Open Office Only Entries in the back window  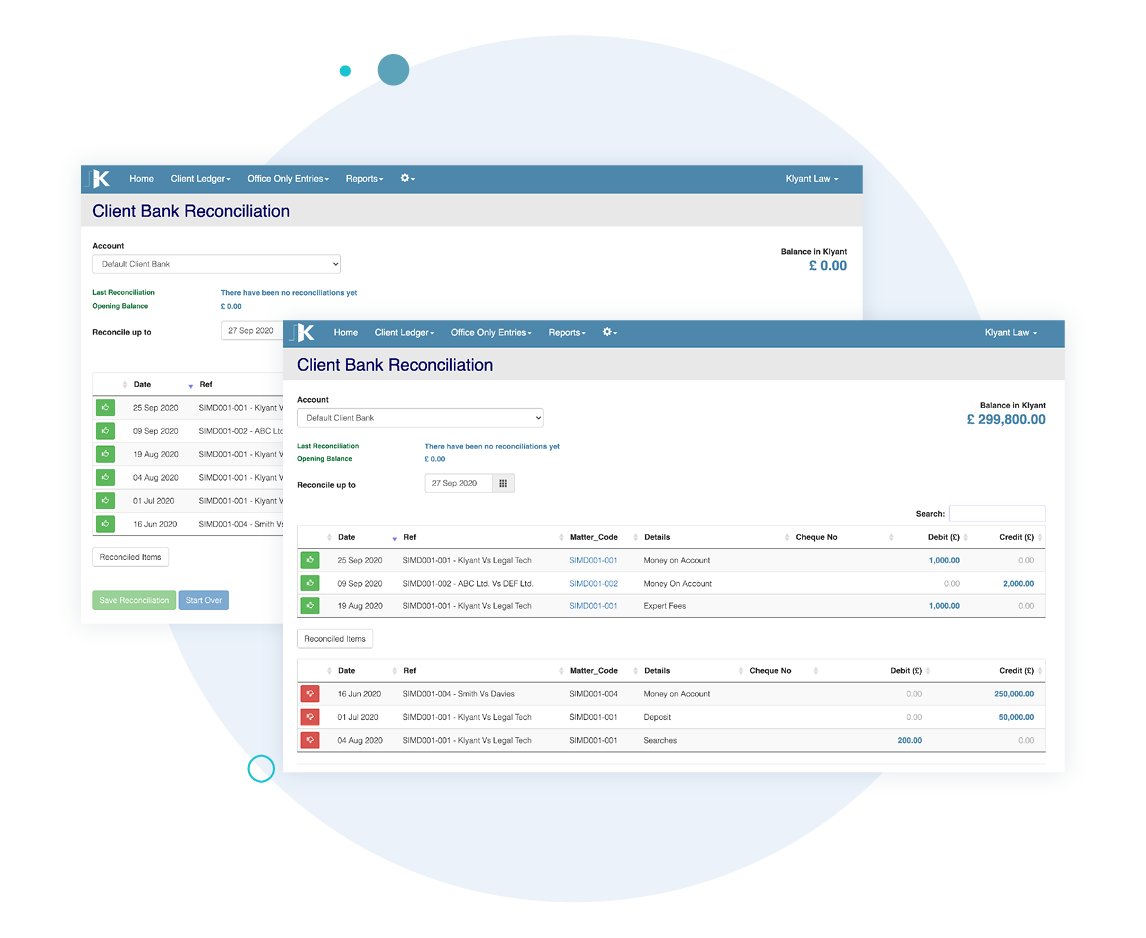tap(288, 179)
